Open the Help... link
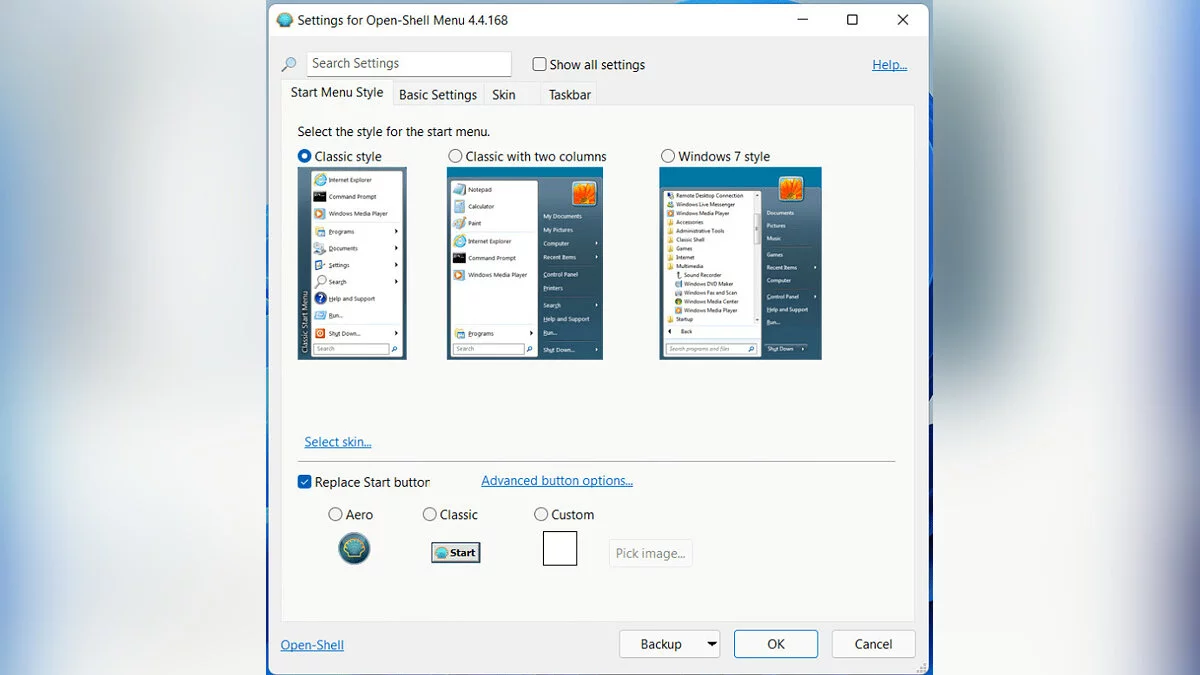Viewport: 1200px width, 675px height. pos(890,65)
